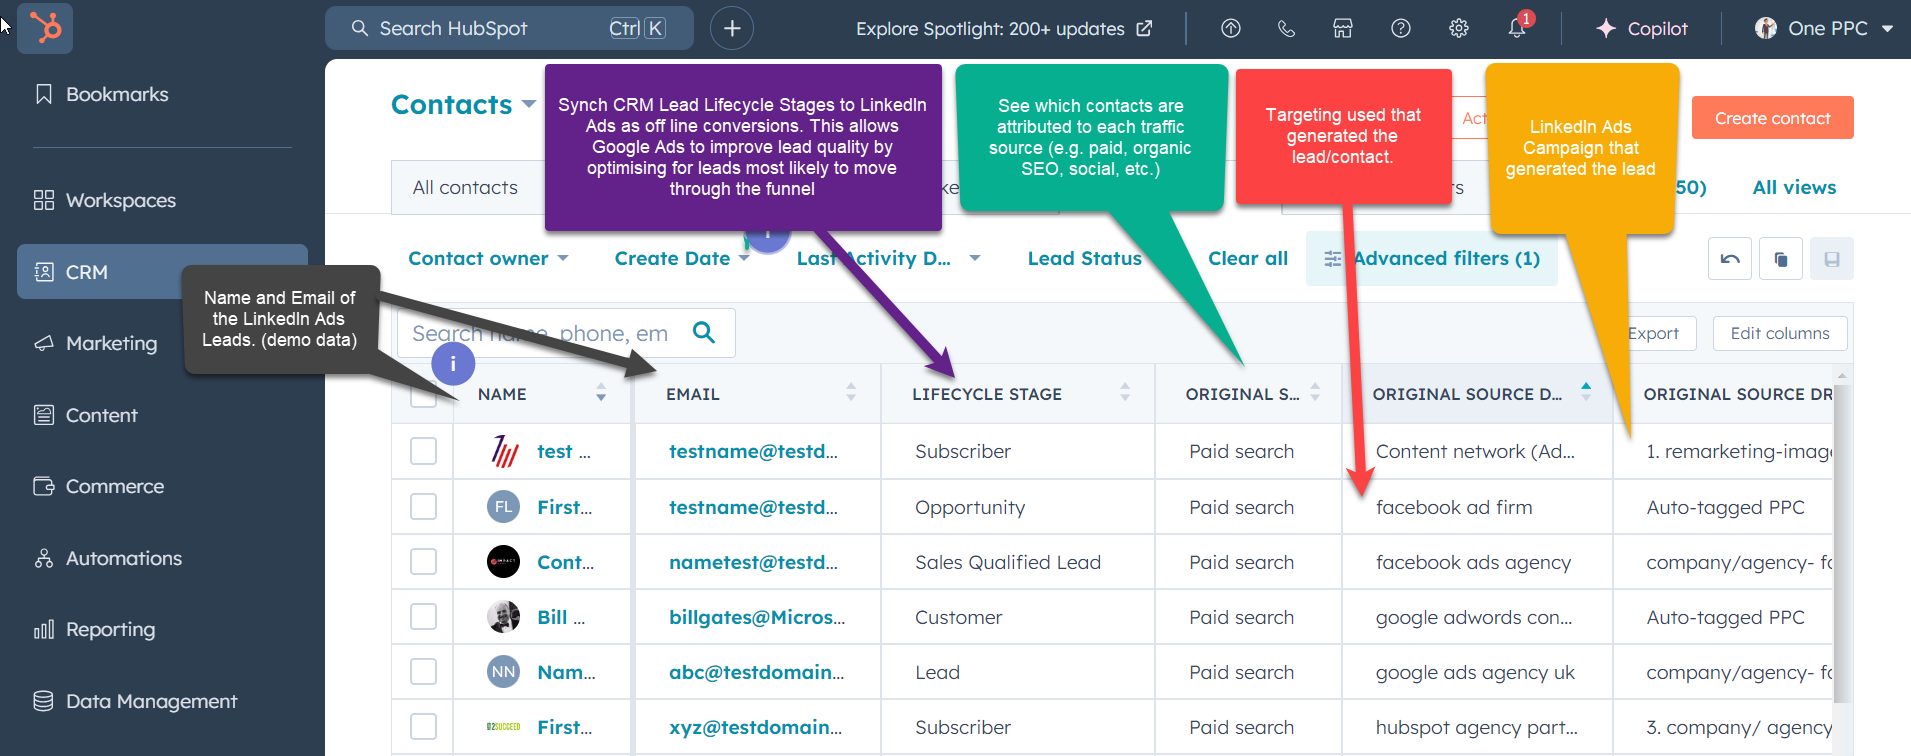Click the magnifier icon in contacts search
This screenshot has width=1911, height=756.
point(704,332)
